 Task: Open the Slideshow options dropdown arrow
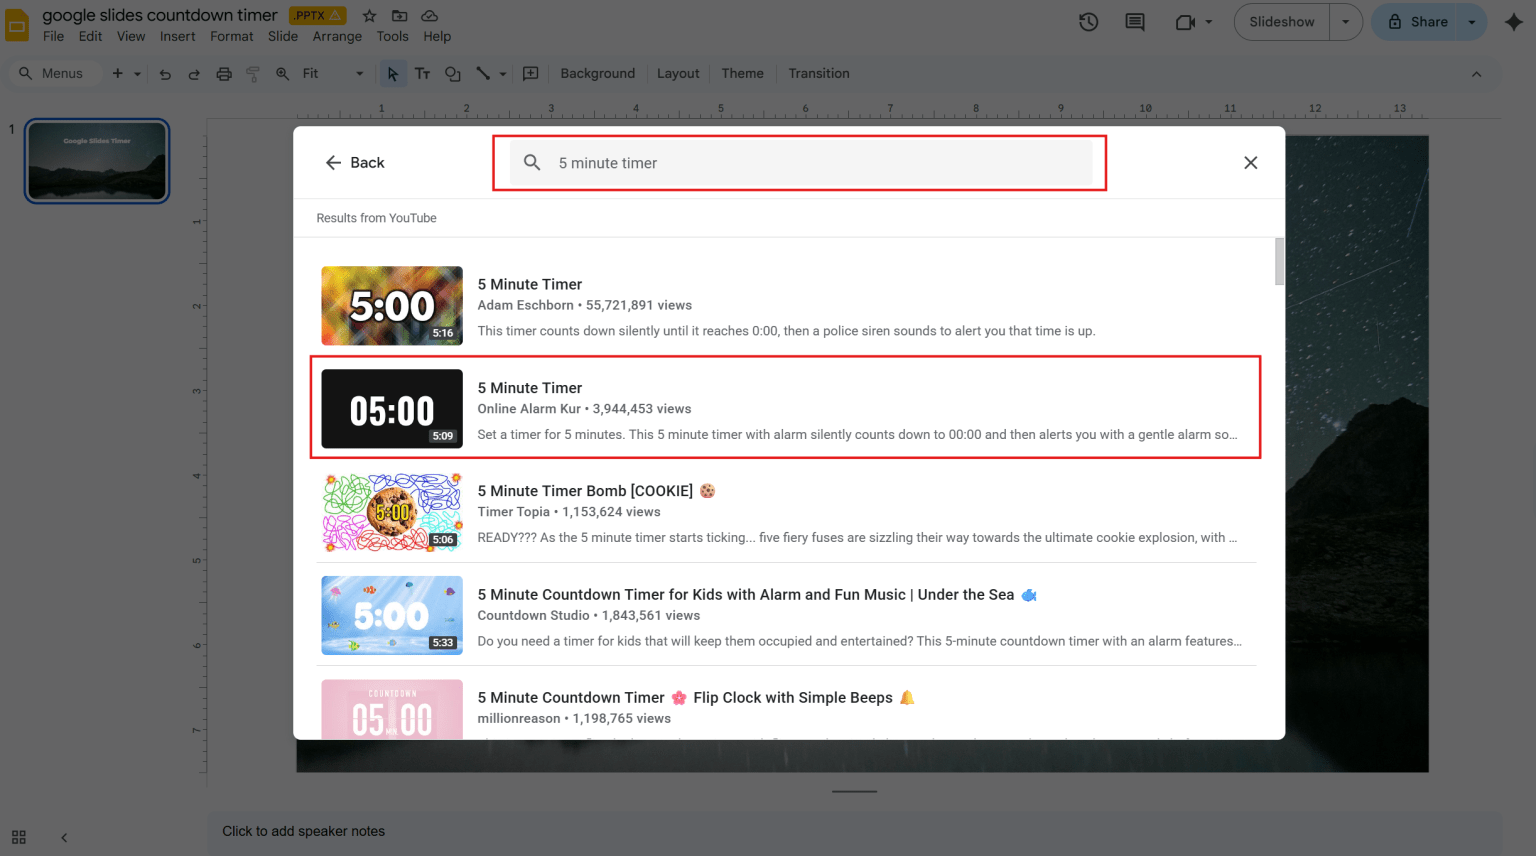(1345, 21)
